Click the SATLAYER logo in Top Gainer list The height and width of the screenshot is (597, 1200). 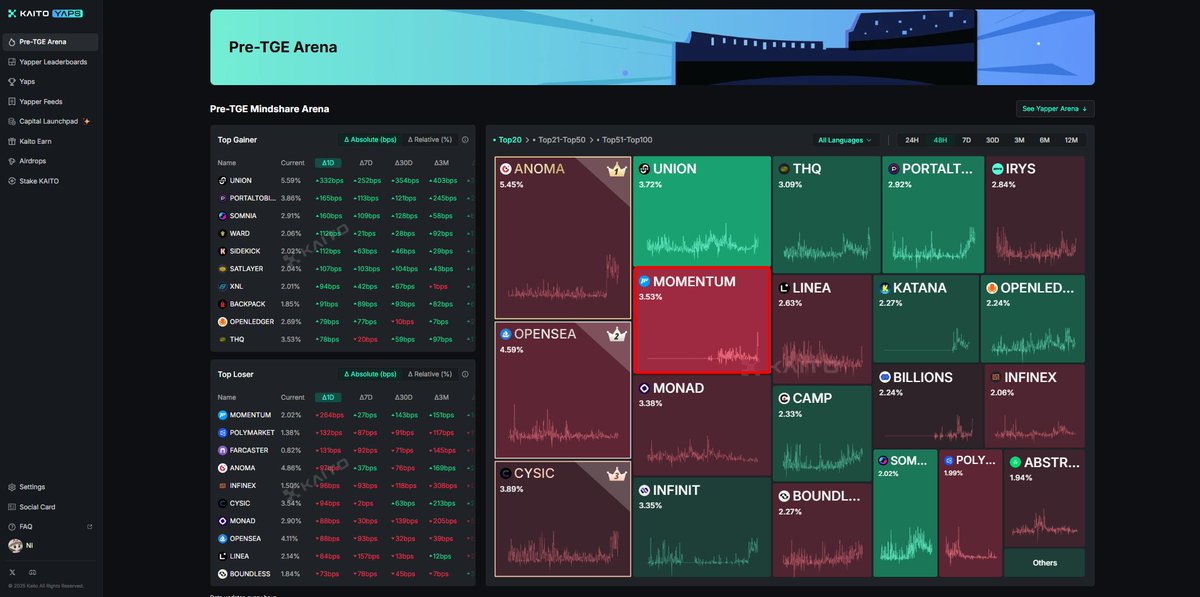click(x=222, y=269)
